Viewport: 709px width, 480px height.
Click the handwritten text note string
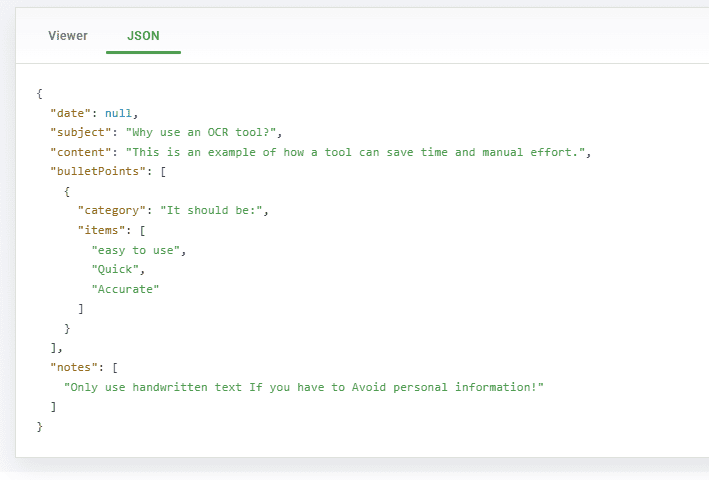304,386
